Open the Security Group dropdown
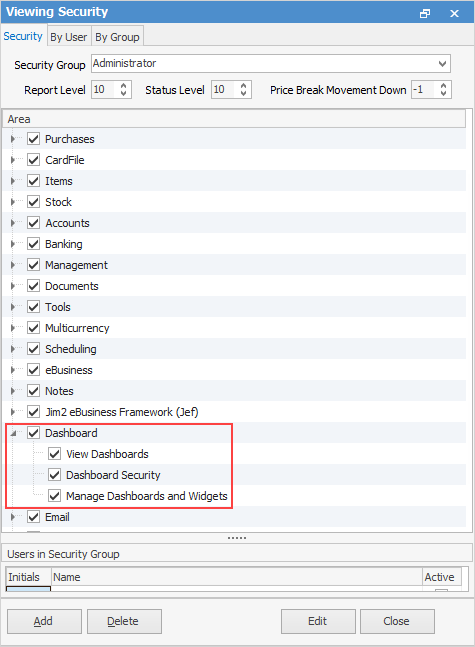Image resolution: width=475 pixels, height=647 pixels. tap(442, 64)
